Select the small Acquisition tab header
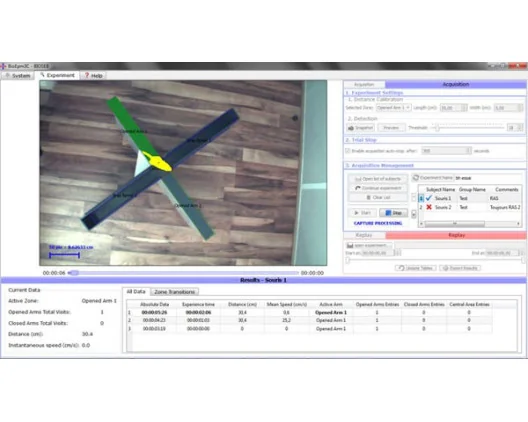 364,84
